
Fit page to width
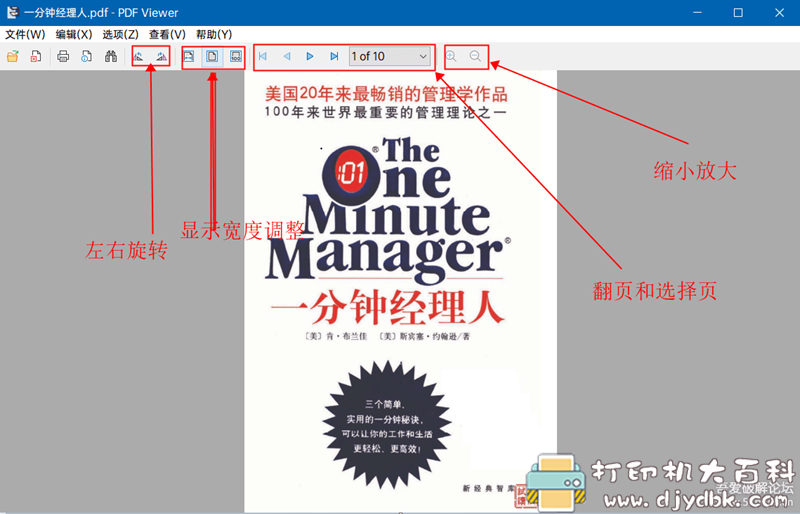tap(189, 56)
